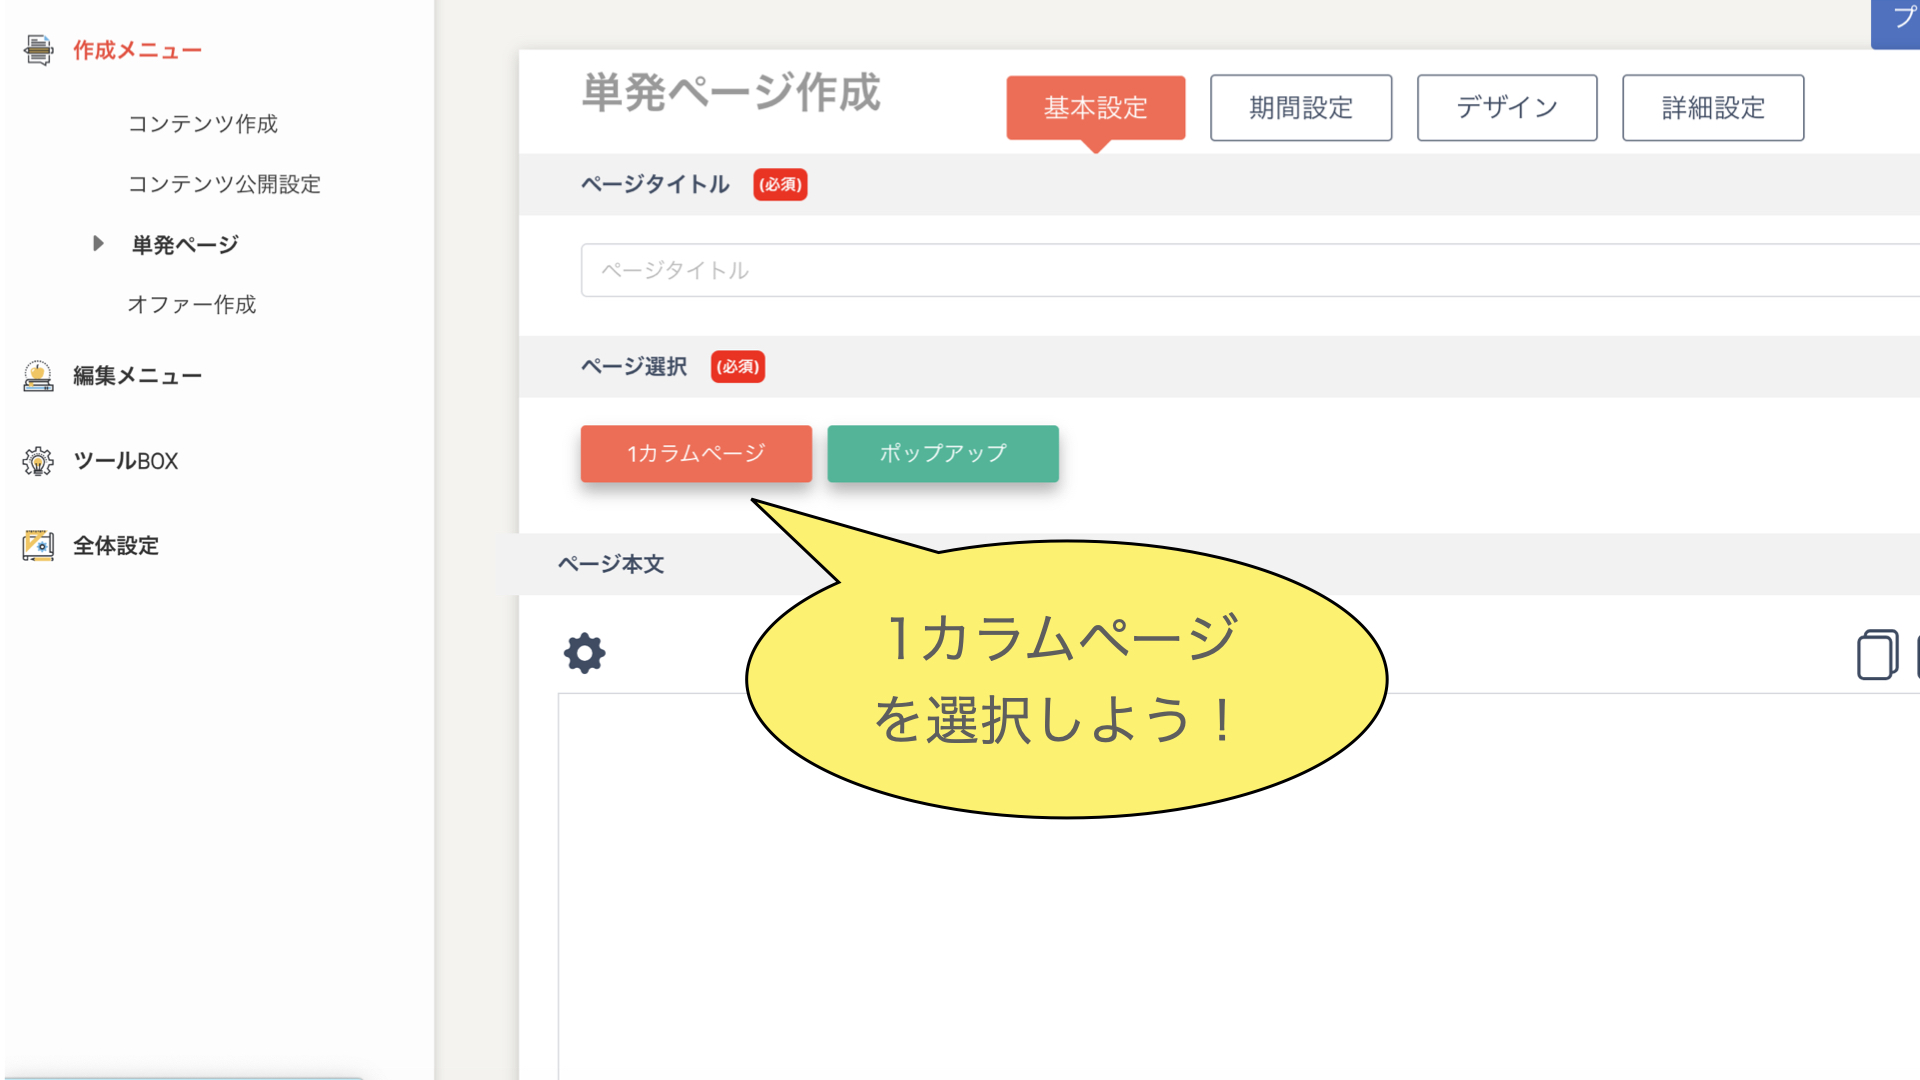This screenshot has height=1080, width=1920.
Task: Open editor settings via gear icon
Action: 585,654
